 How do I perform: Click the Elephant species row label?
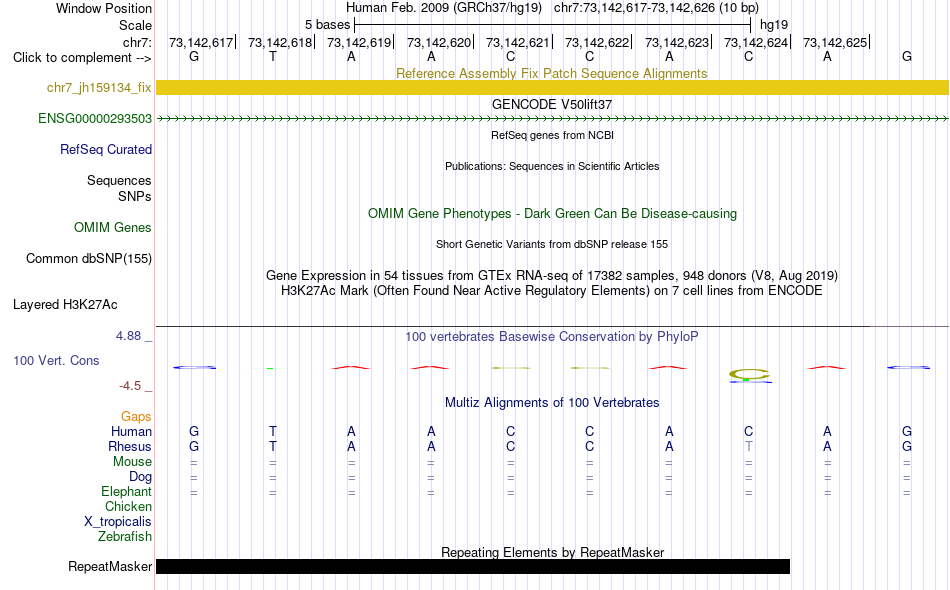(126, 491)
